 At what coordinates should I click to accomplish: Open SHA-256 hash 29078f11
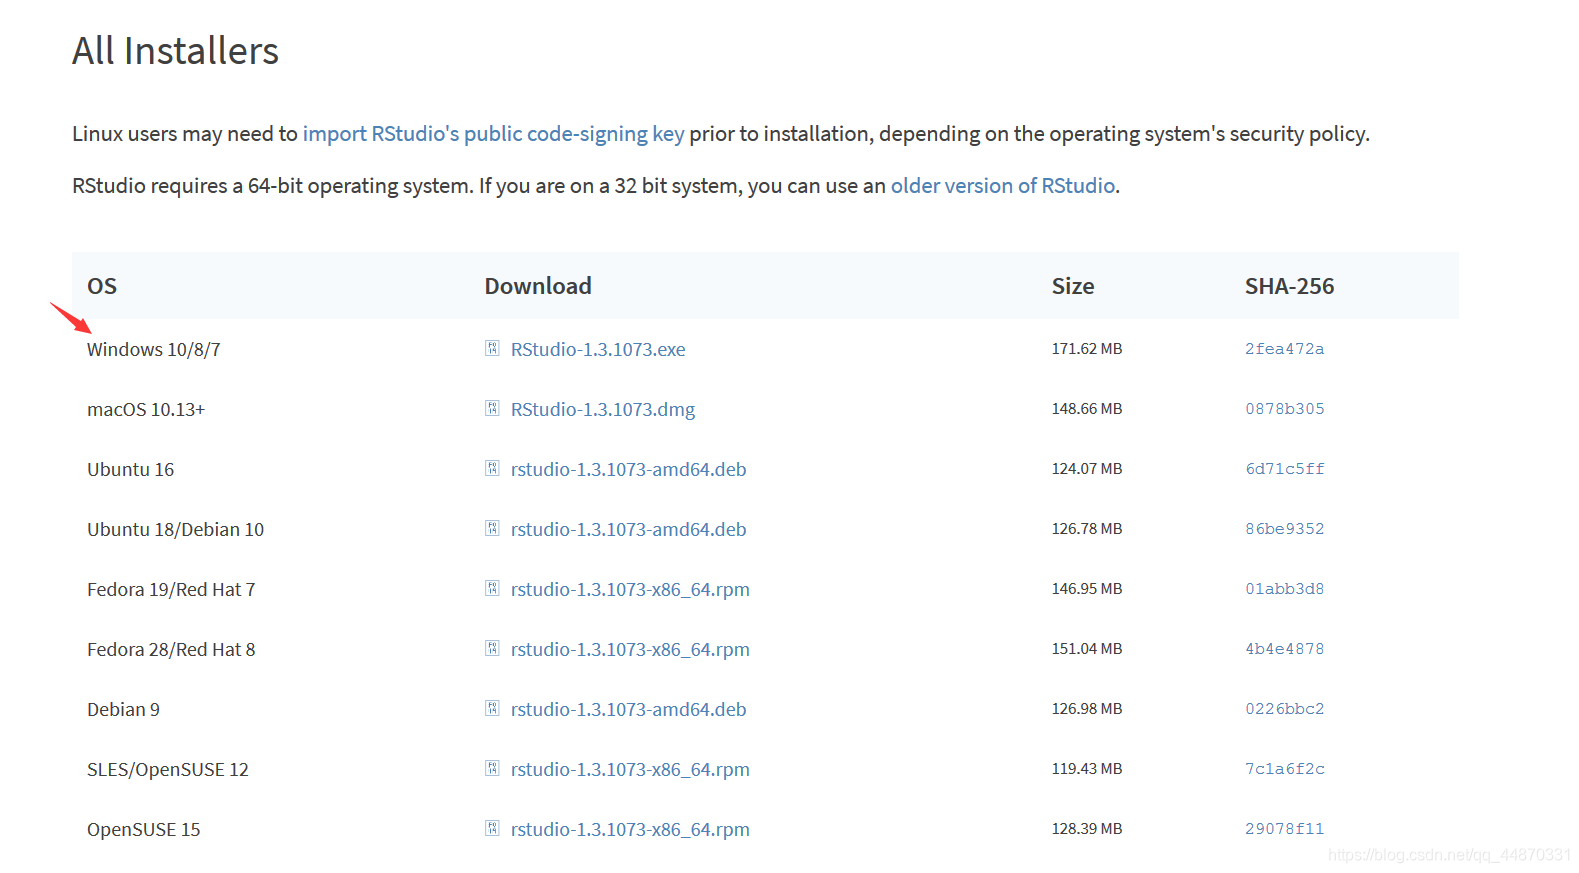coord(1285,829)
